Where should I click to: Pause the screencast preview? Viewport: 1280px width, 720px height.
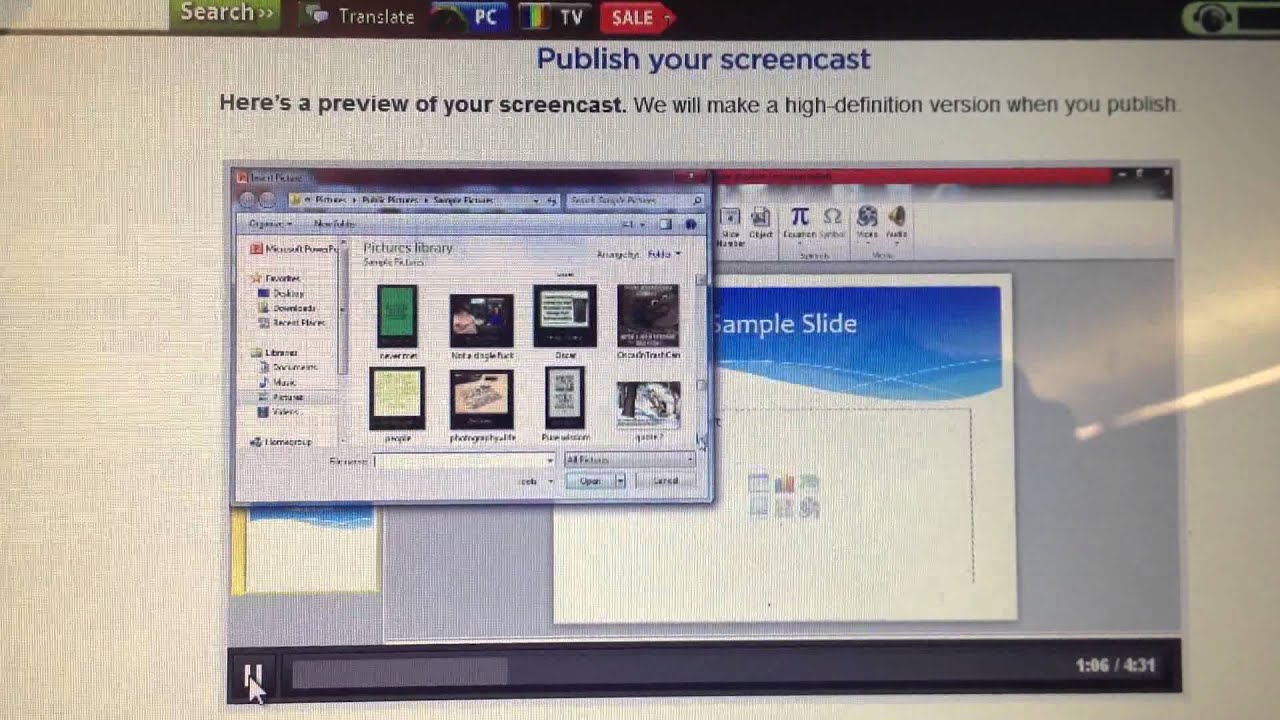[x=252, y=674]
